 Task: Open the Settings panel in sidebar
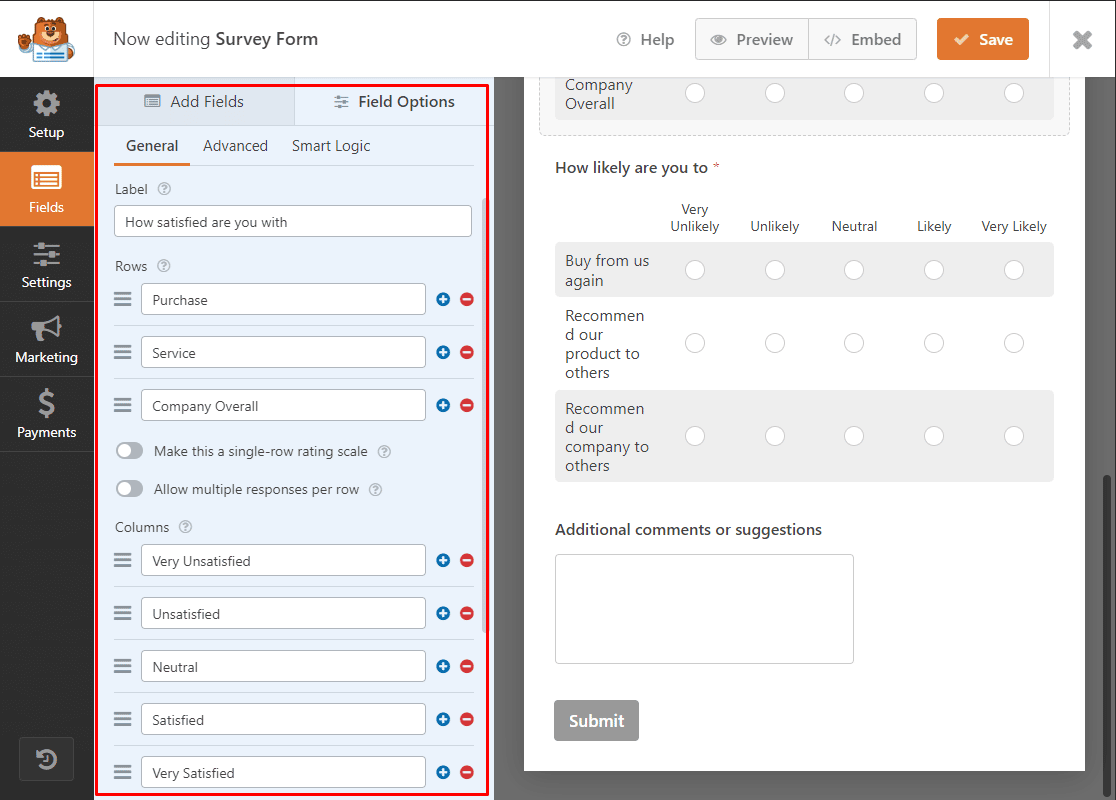click(46, 265)
